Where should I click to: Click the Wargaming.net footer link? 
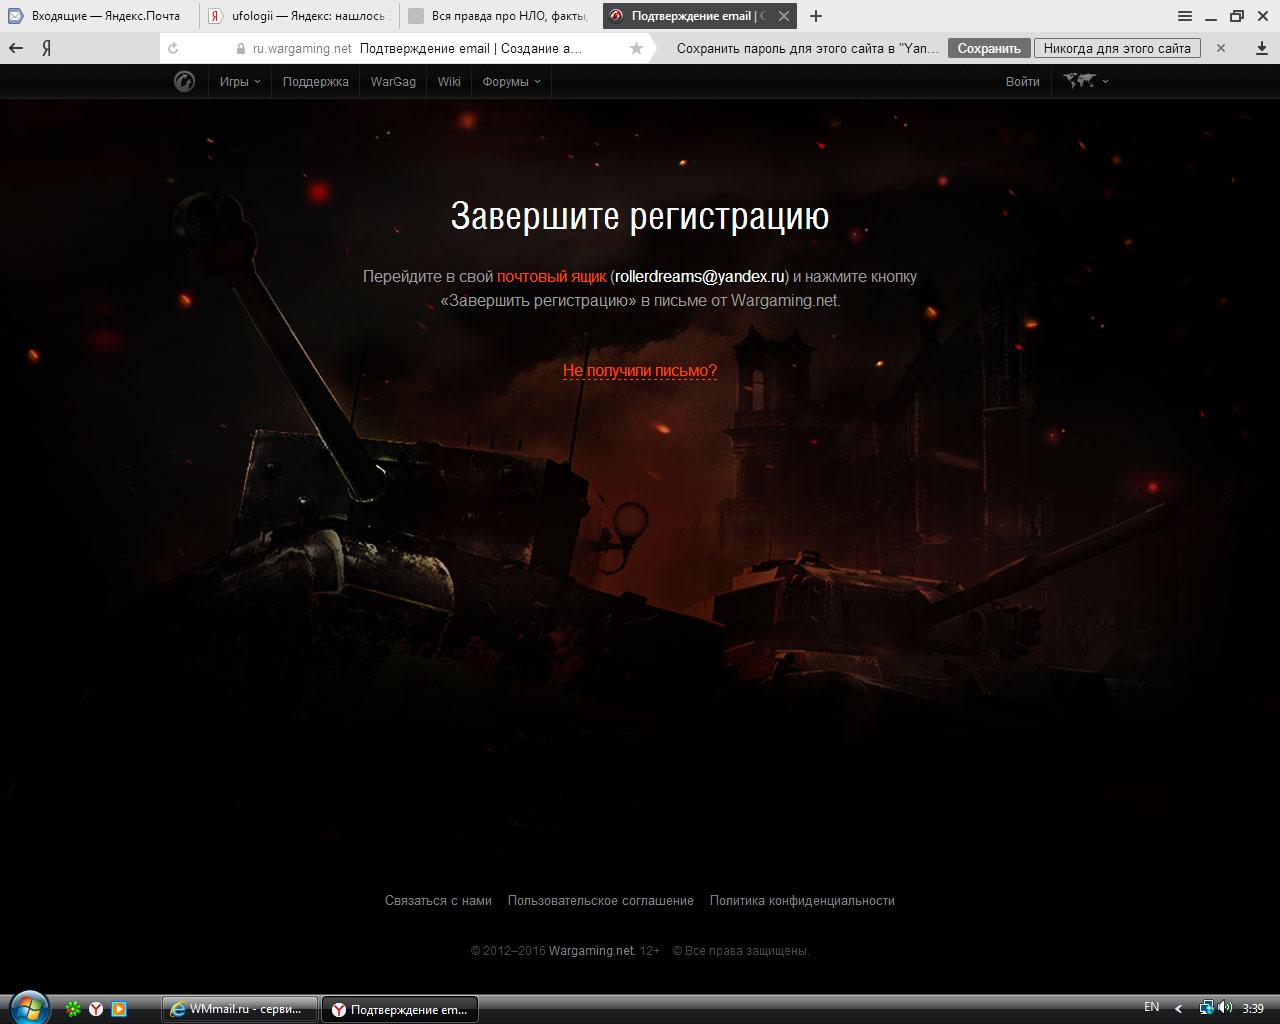pos(591,951)
